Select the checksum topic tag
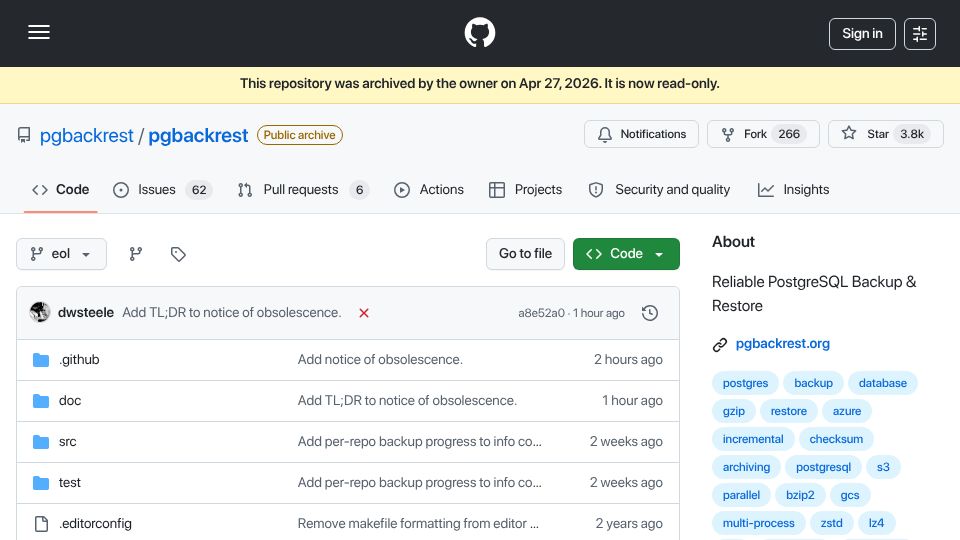 (x=836, y=439)
